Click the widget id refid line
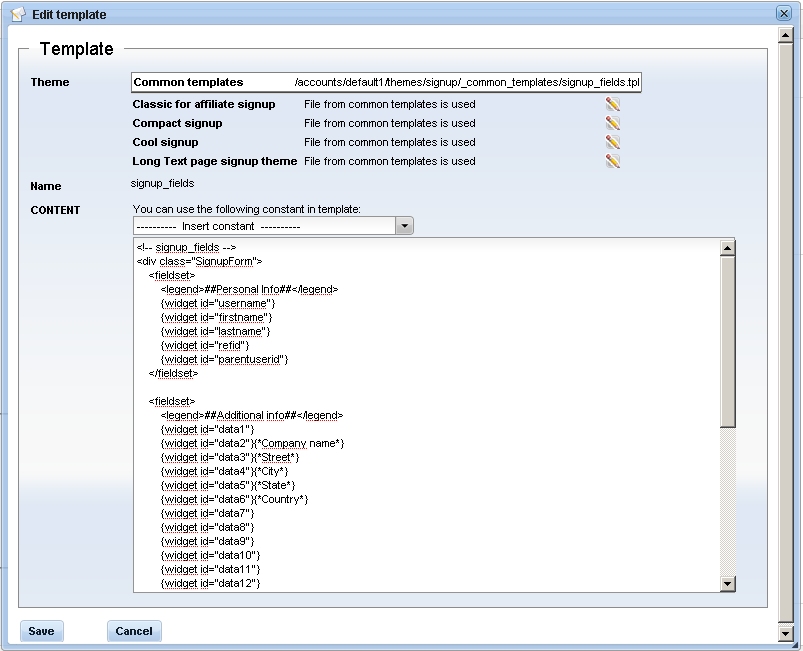The image size is (803, 651). point(204,345)
